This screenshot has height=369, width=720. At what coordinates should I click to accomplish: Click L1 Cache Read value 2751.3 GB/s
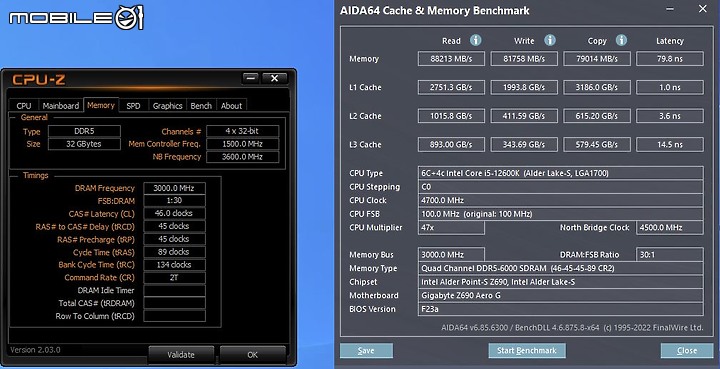451,87
